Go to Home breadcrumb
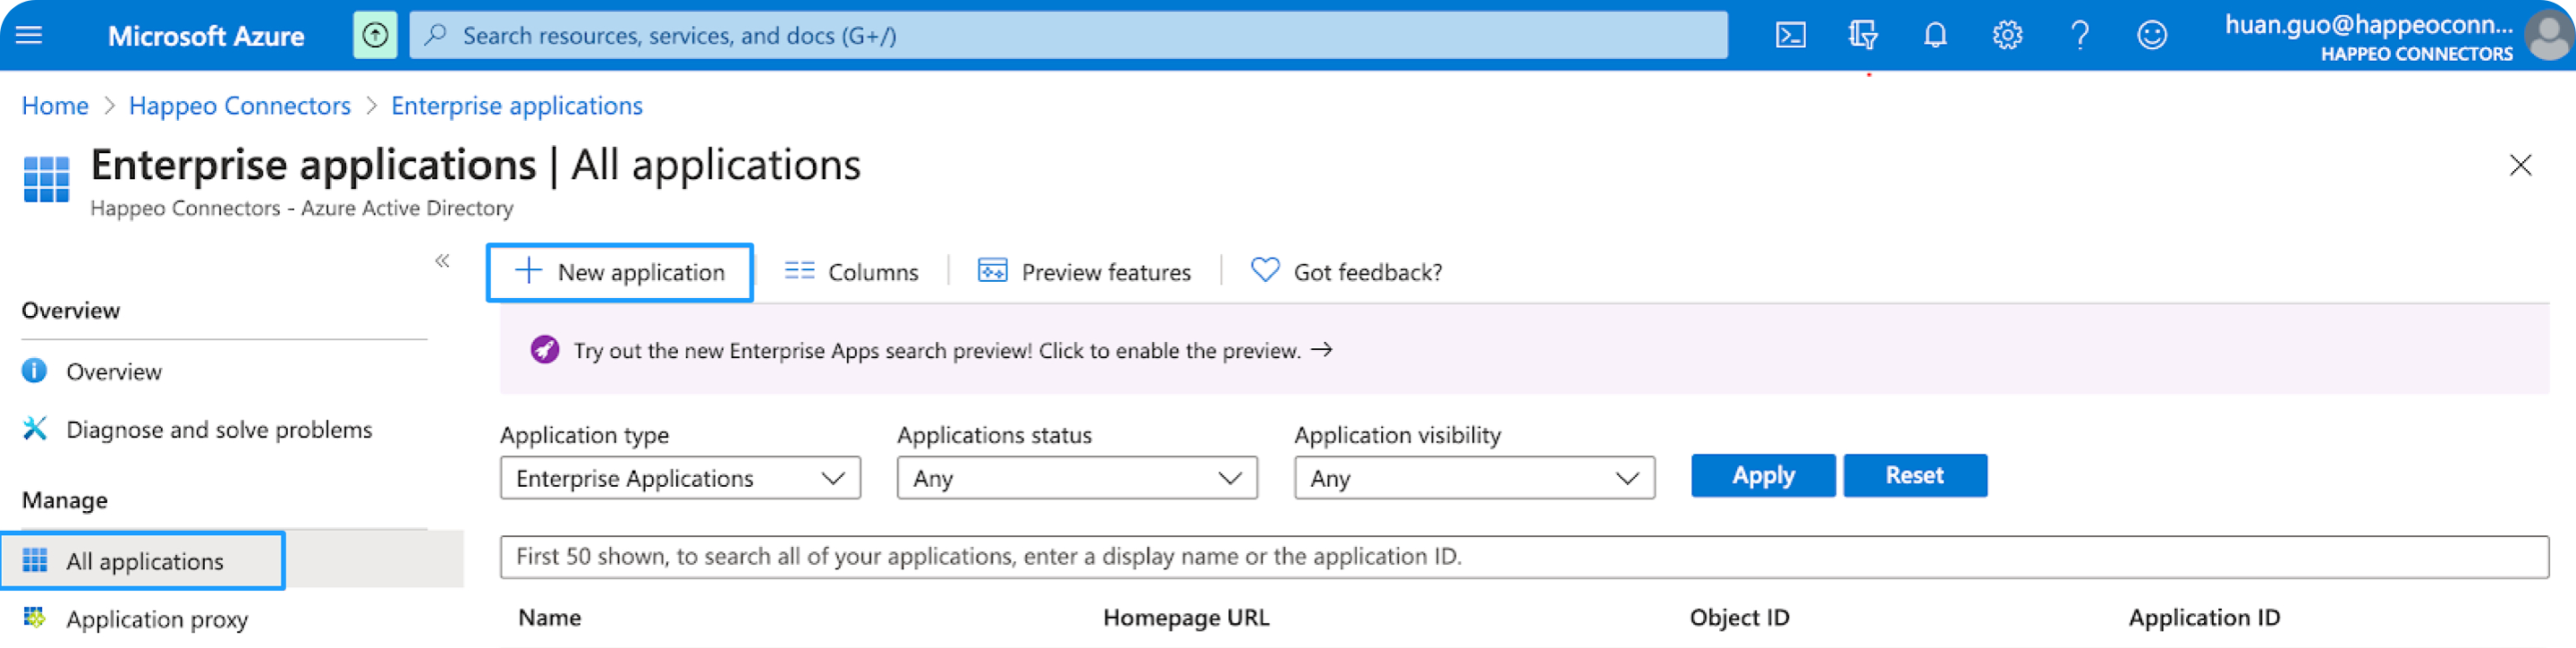 55,105
